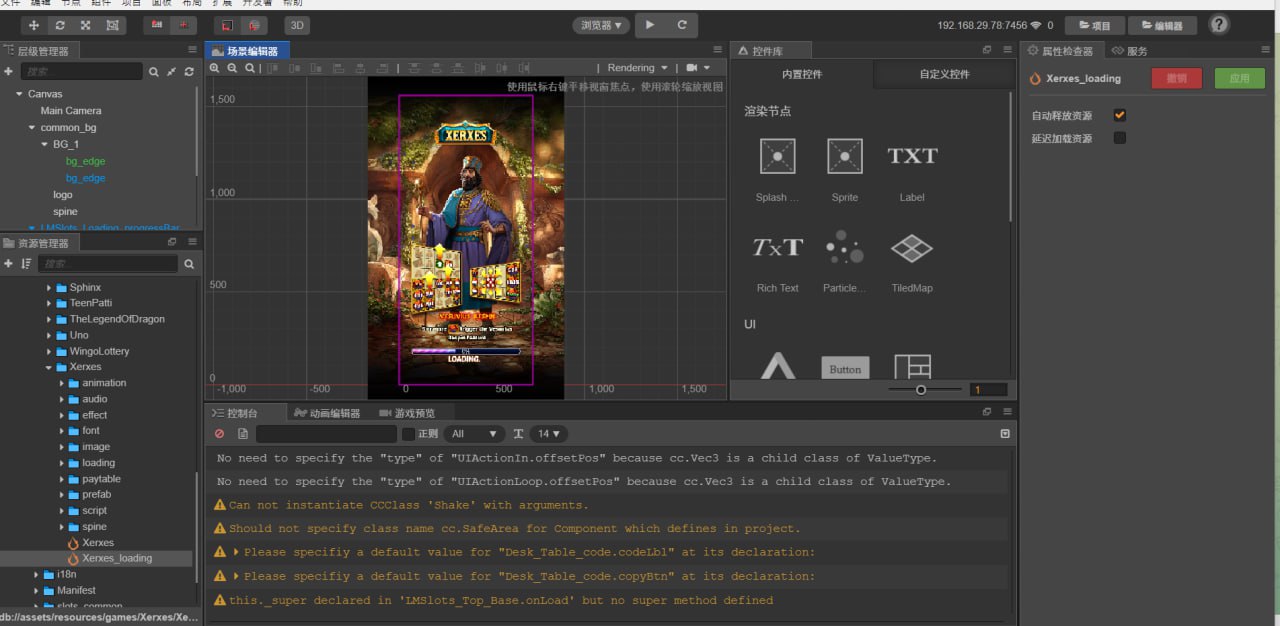Switch to the 动画编辑器 tab
The width and height of the screenshot is (1280, 626).
coord(327,413)
